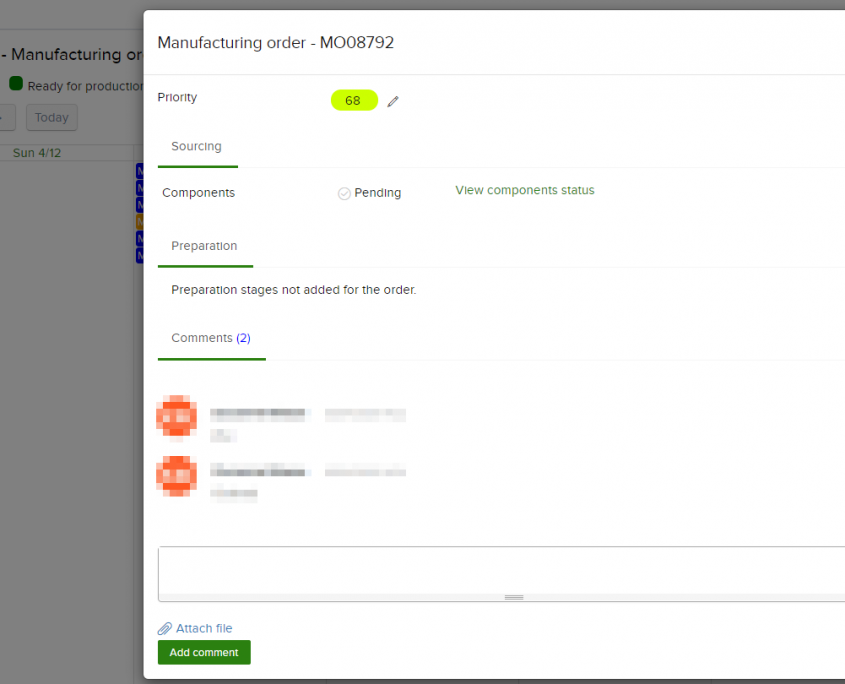Switch to the Preparation tab
Viewport: 845px width, 684px height.
204,246
